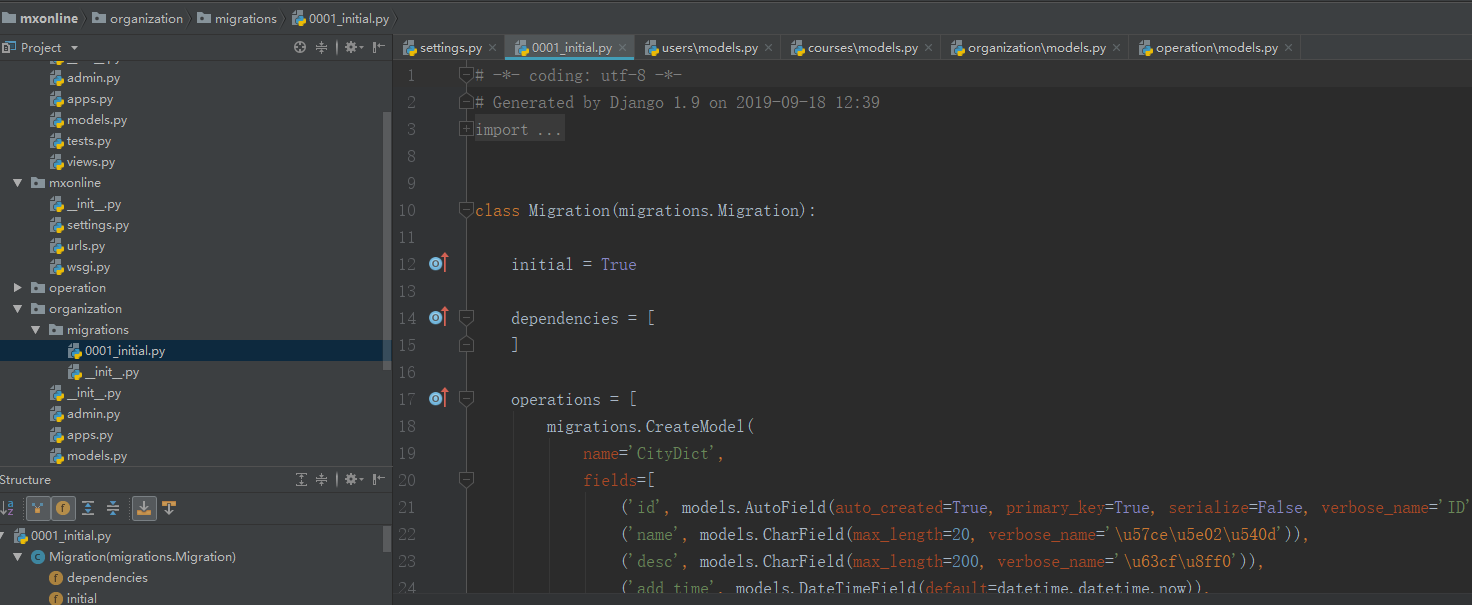1472x605 pixels.
Task: Hide the Project tool window
Action: [x=379, y=47]
